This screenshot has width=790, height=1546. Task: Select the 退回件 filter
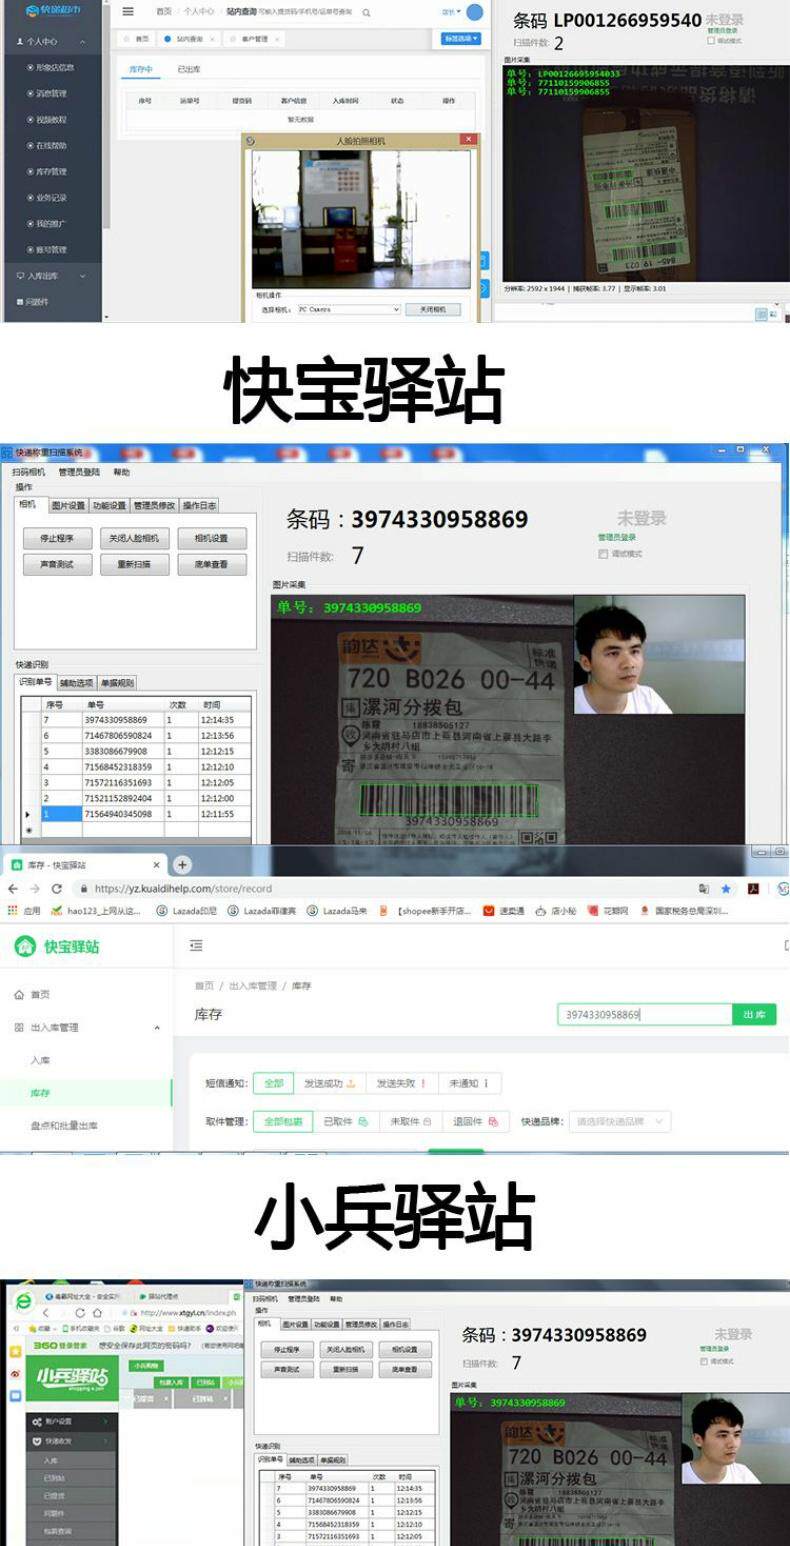[475, 1122]
